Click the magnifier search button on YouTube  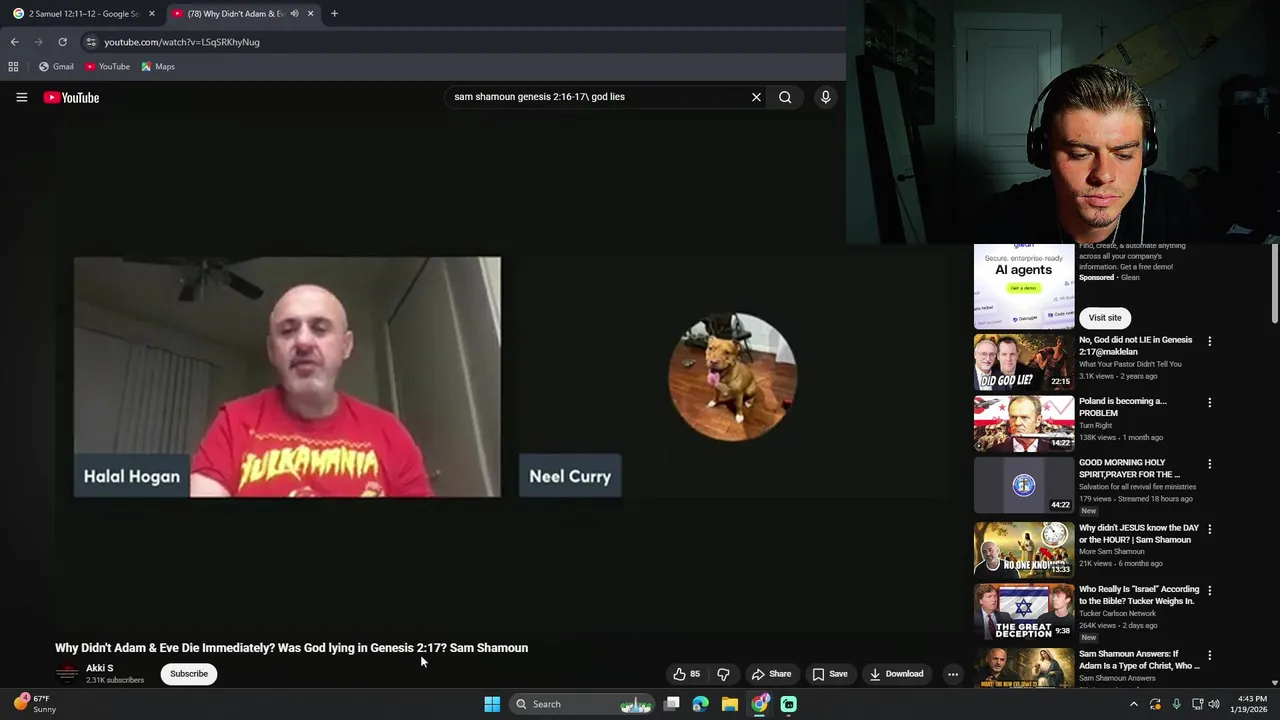(x=785, y=97)
